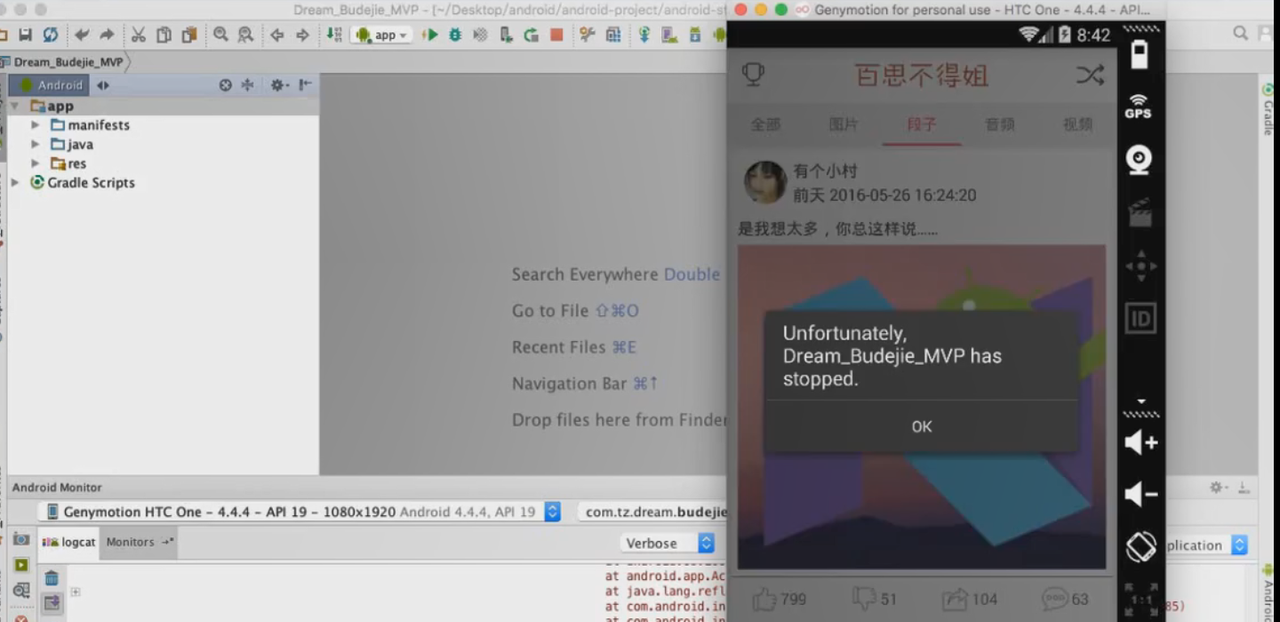
Task: Open the Dream_Budejie_MVP breadcrumb
Action: pyautogui.click(x=68, y=61)
